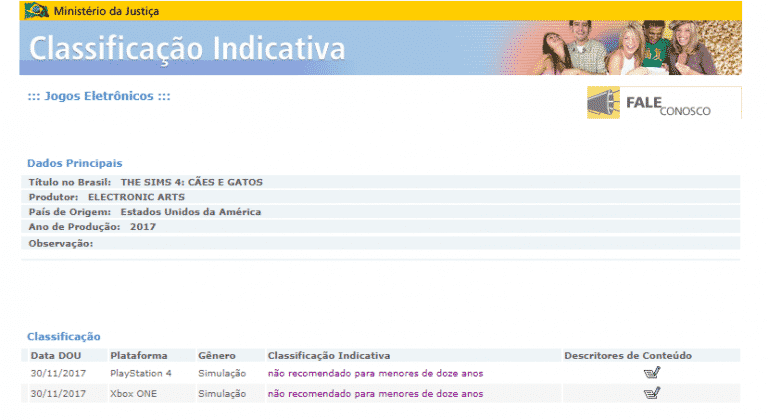This screenshot has height=420, width=768.
Task: Click the Gênero column header
Action: pyautogui.click(x=217, y=355)
